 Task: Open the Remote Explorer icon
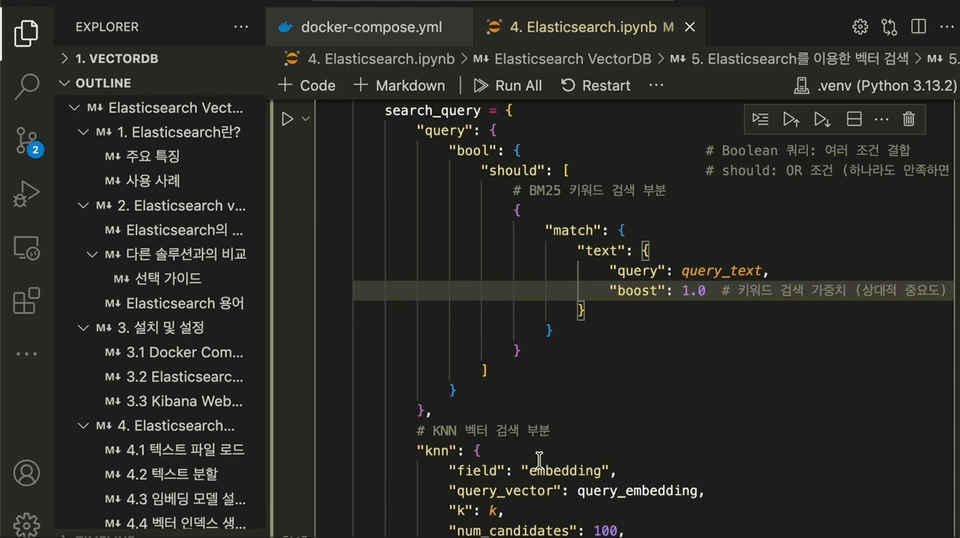click(x=27, y=247)
